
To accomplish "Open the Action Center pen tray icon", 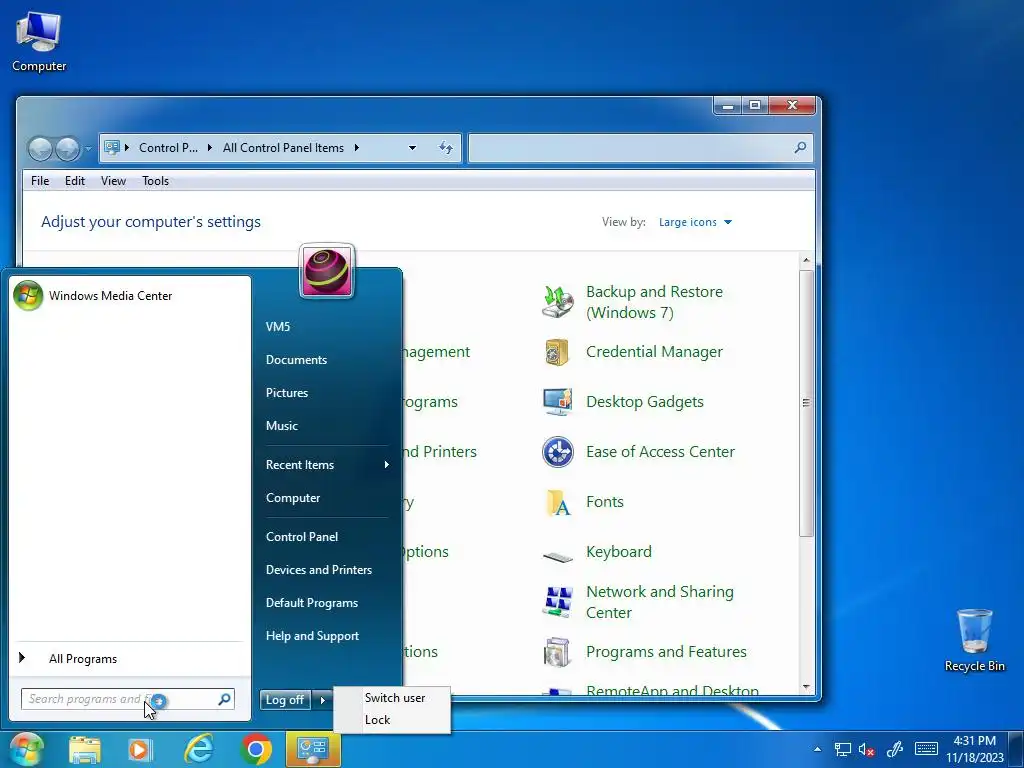I will (895, 750).
